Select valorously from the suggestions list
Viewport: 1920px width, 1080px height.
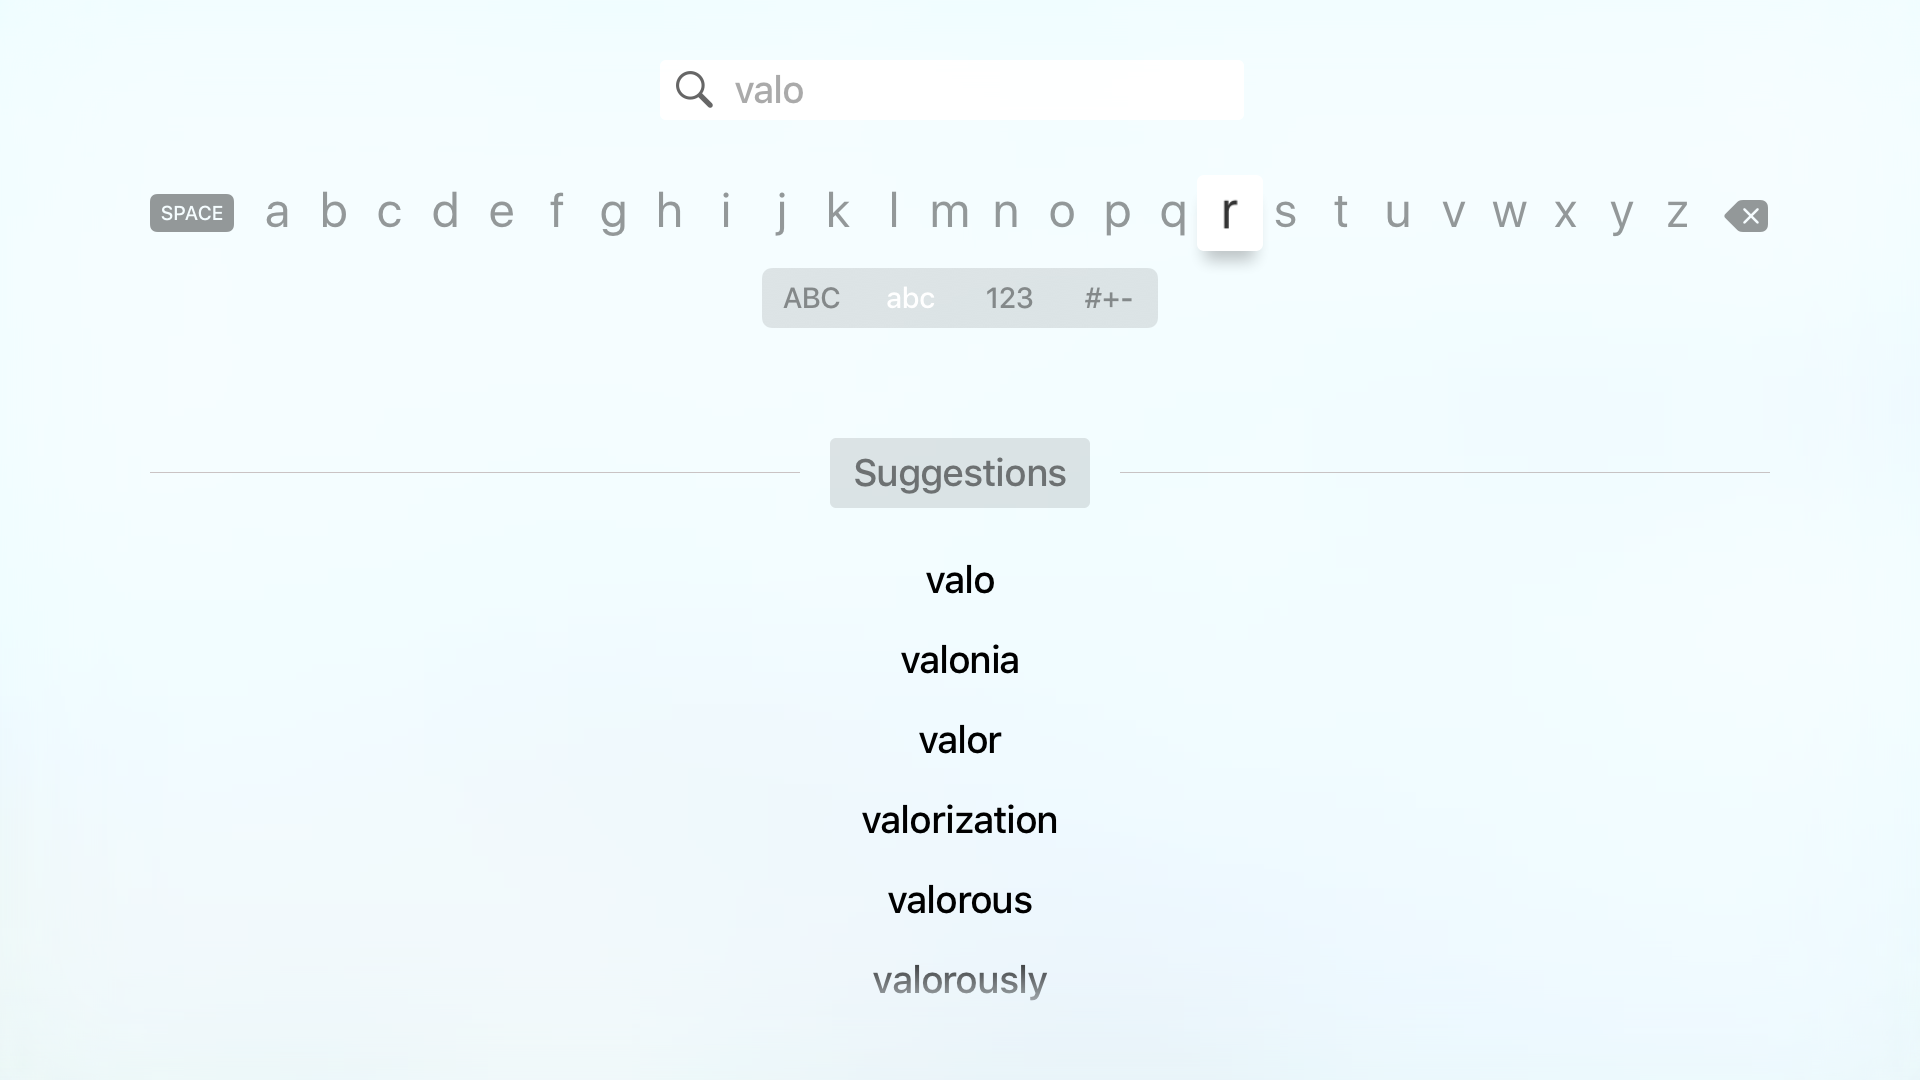[959, 979]
